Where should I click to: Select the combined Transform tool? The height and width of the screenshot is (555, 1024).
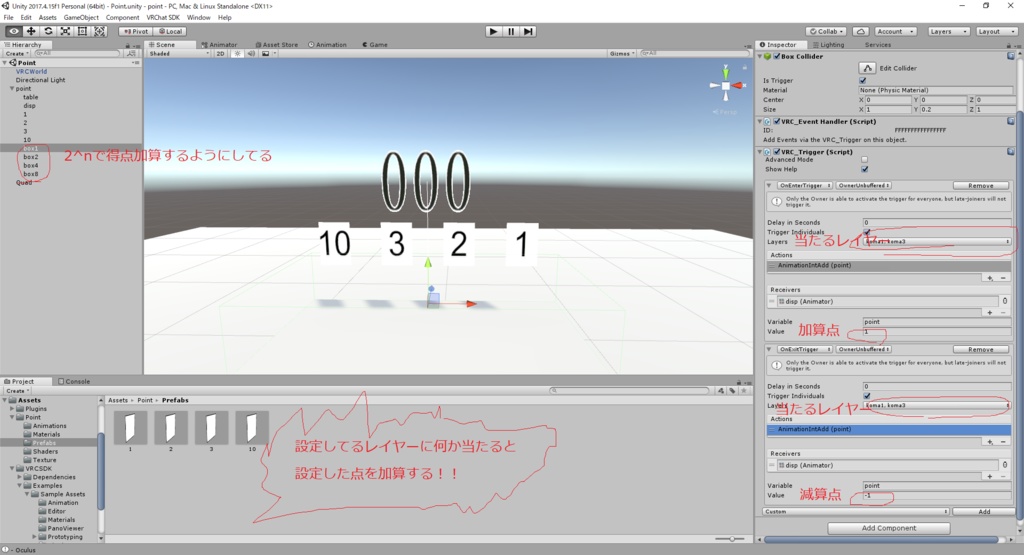99,31
